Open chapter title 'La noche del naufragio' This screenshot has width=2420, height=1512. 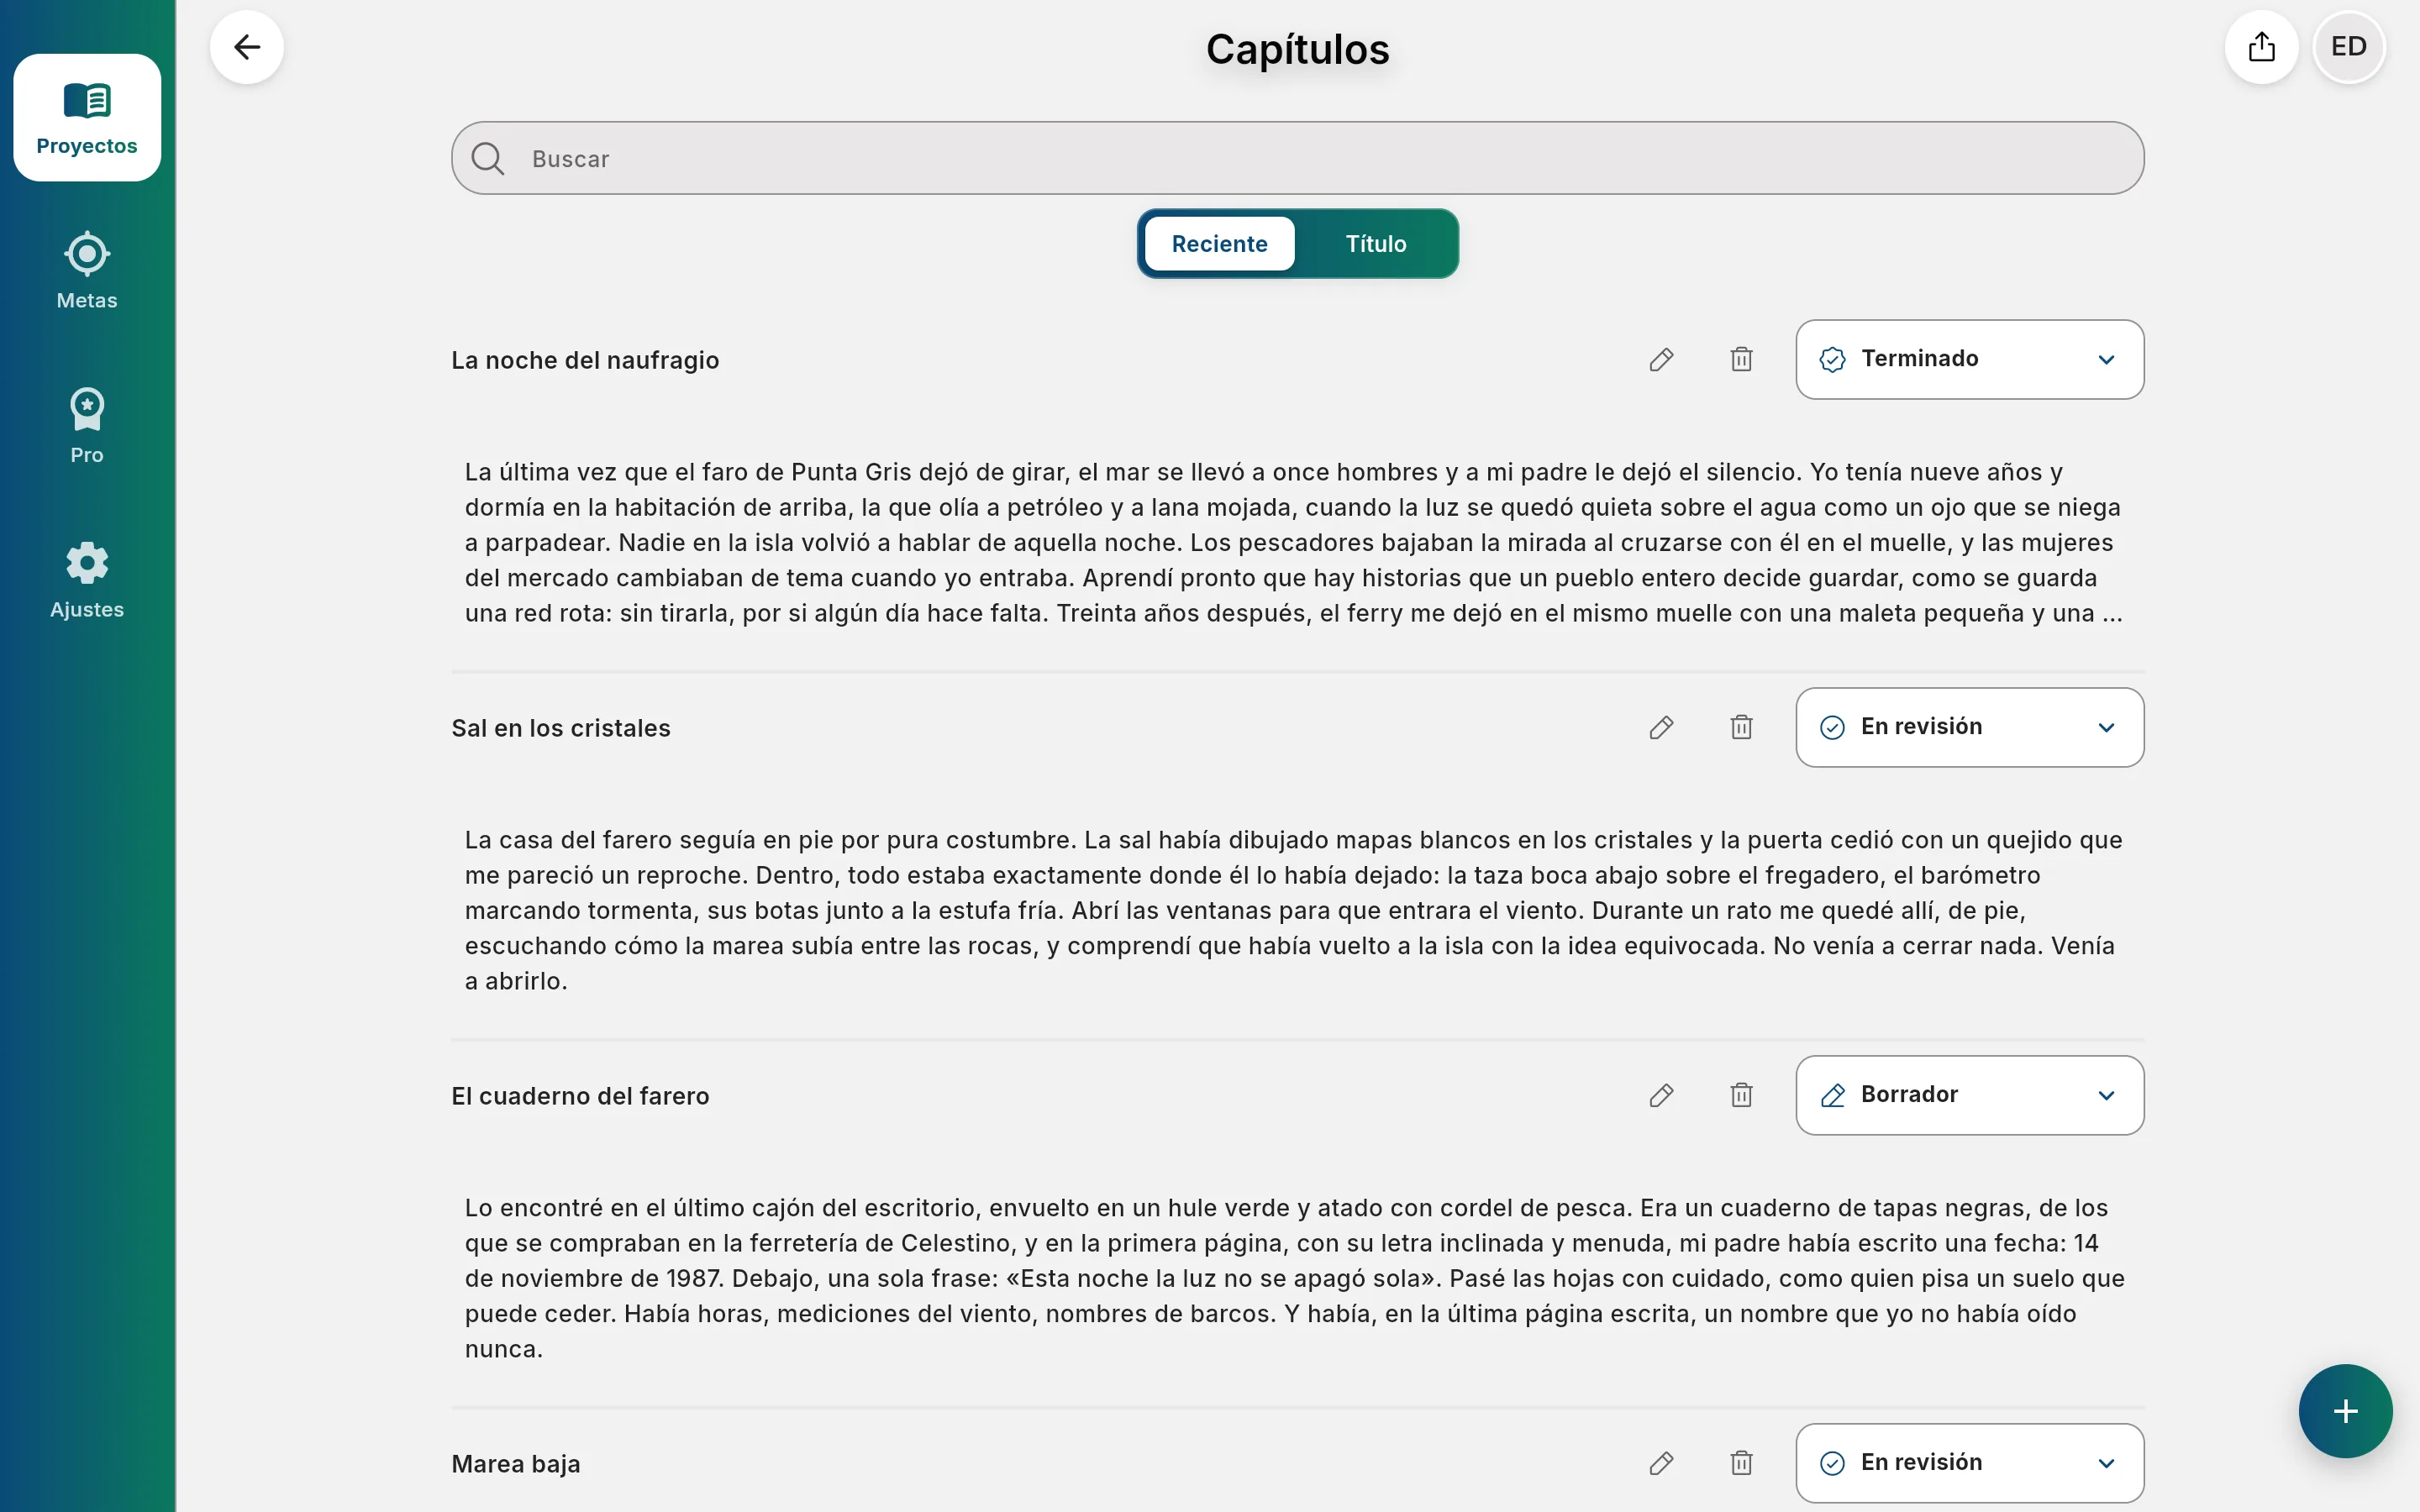click(x=585, y=361)
